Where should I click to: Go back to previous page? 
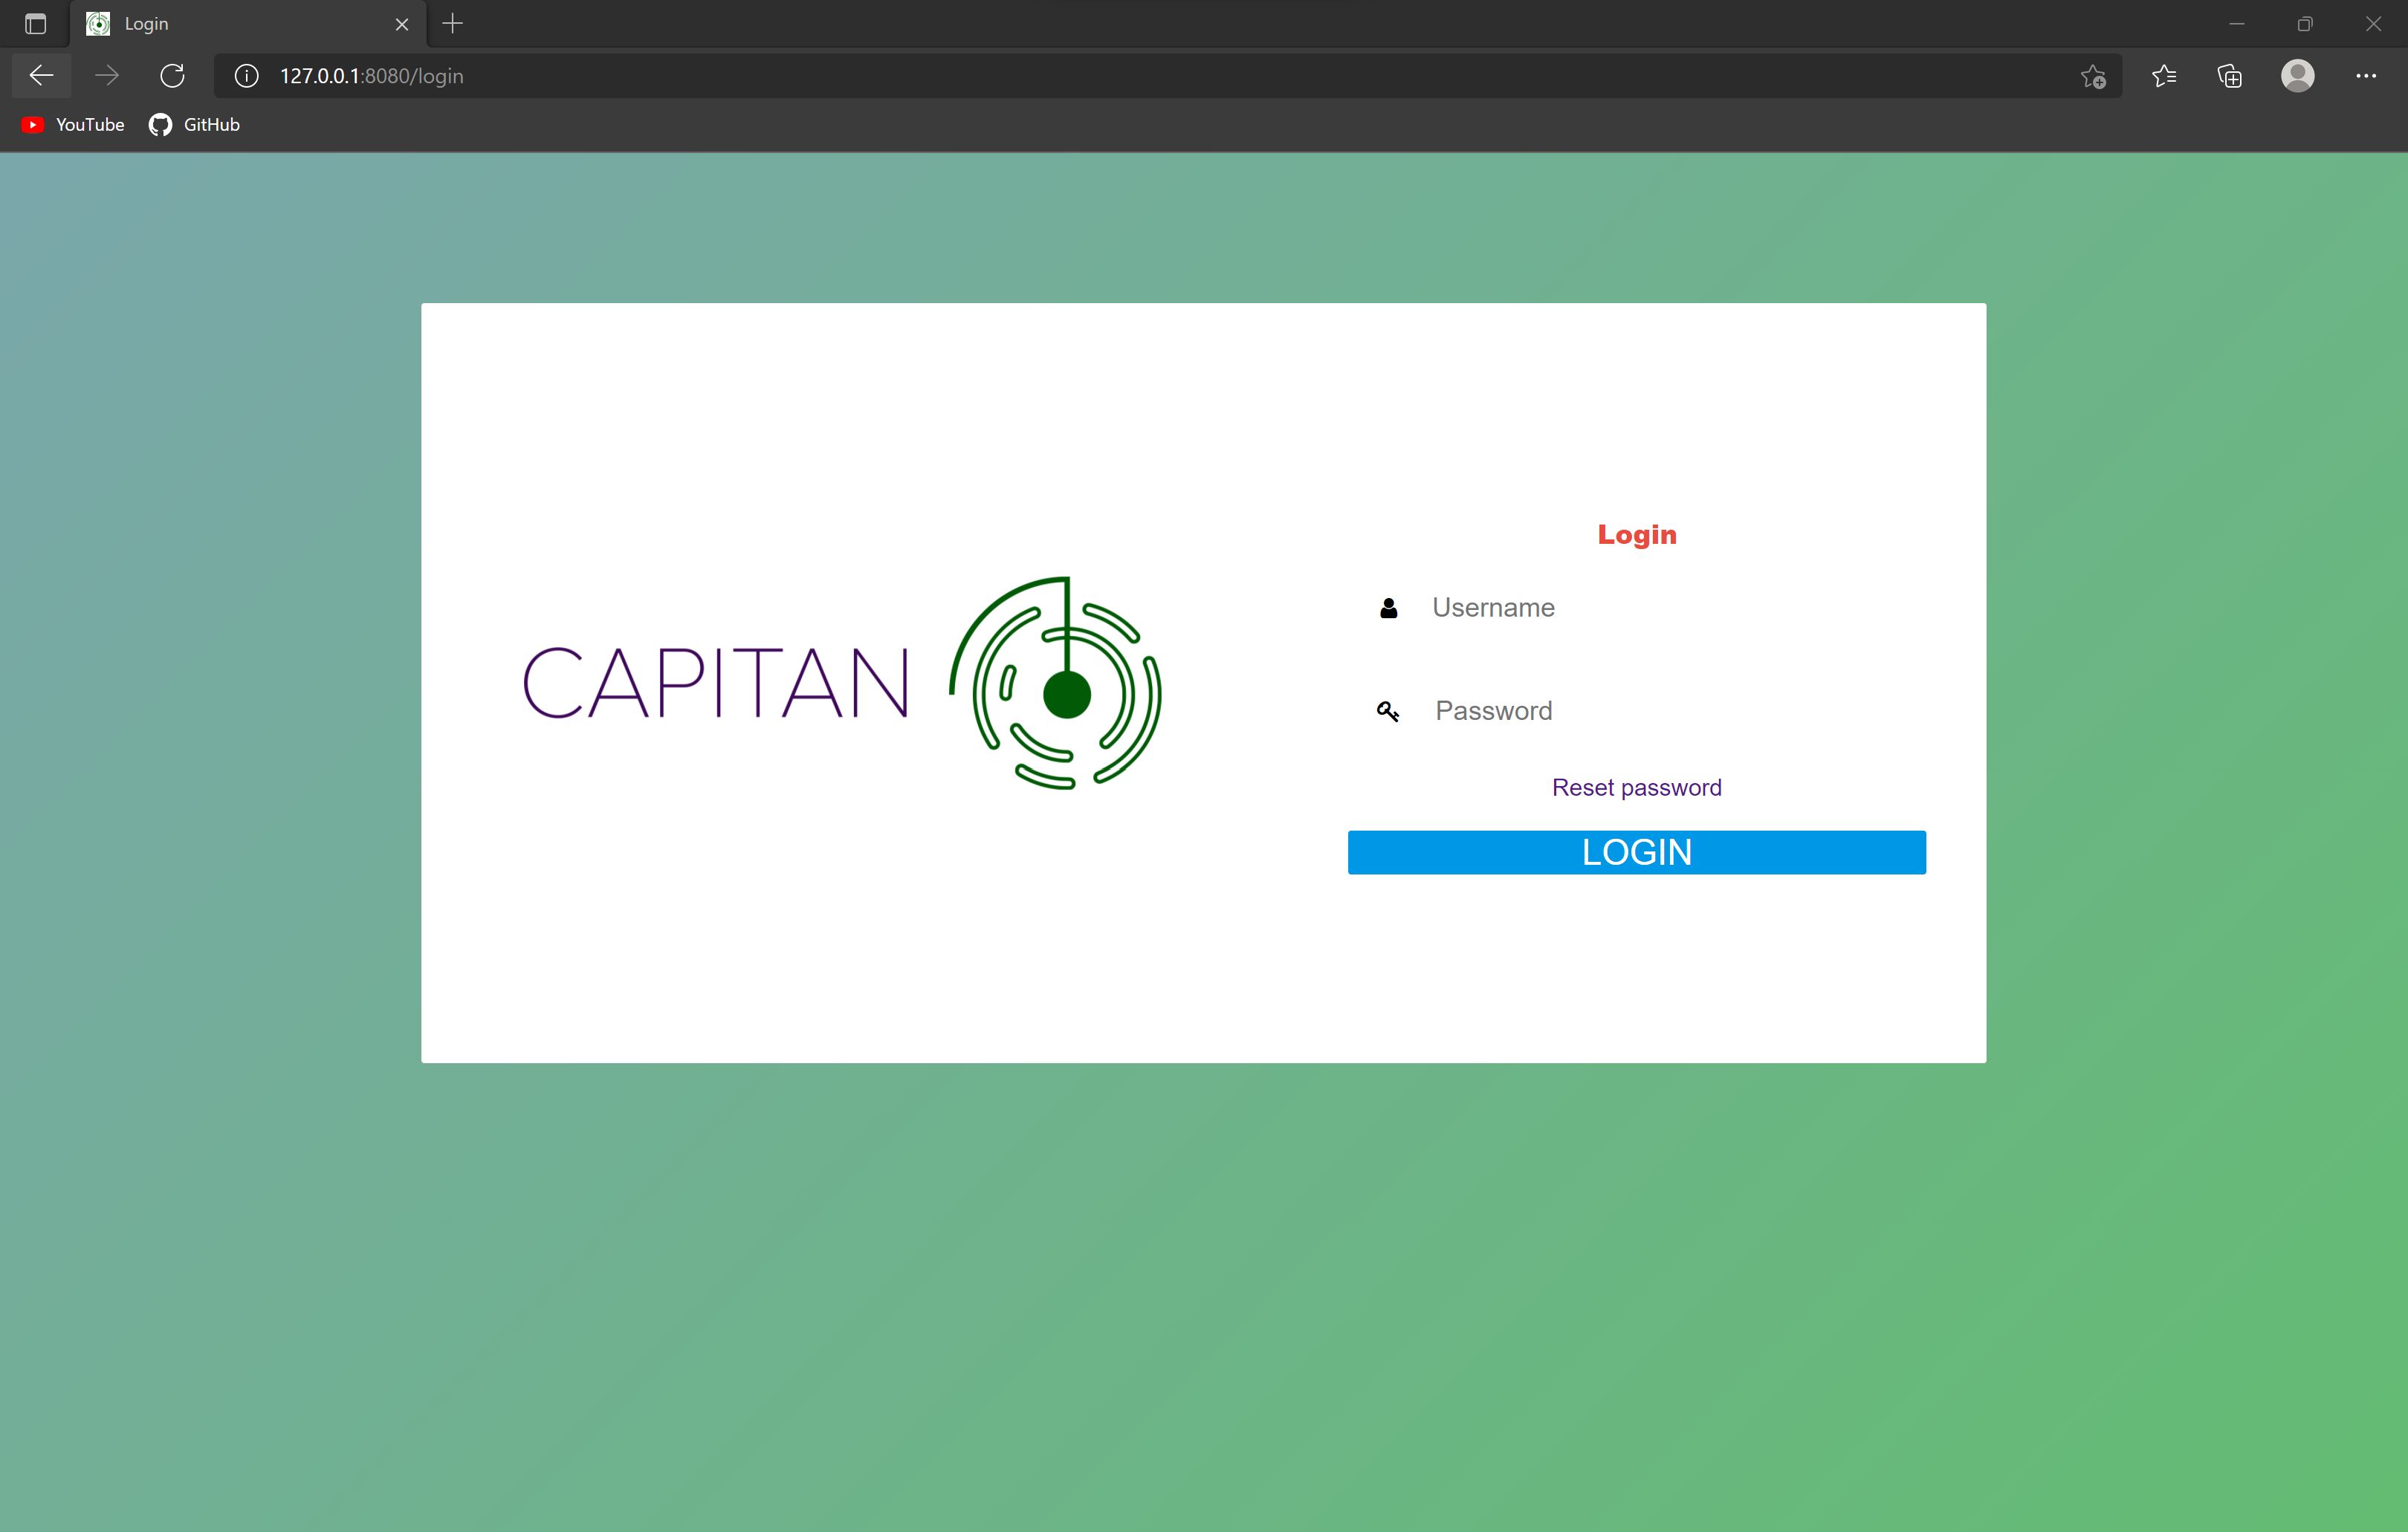pyautogui.click(x=42, y=76)
